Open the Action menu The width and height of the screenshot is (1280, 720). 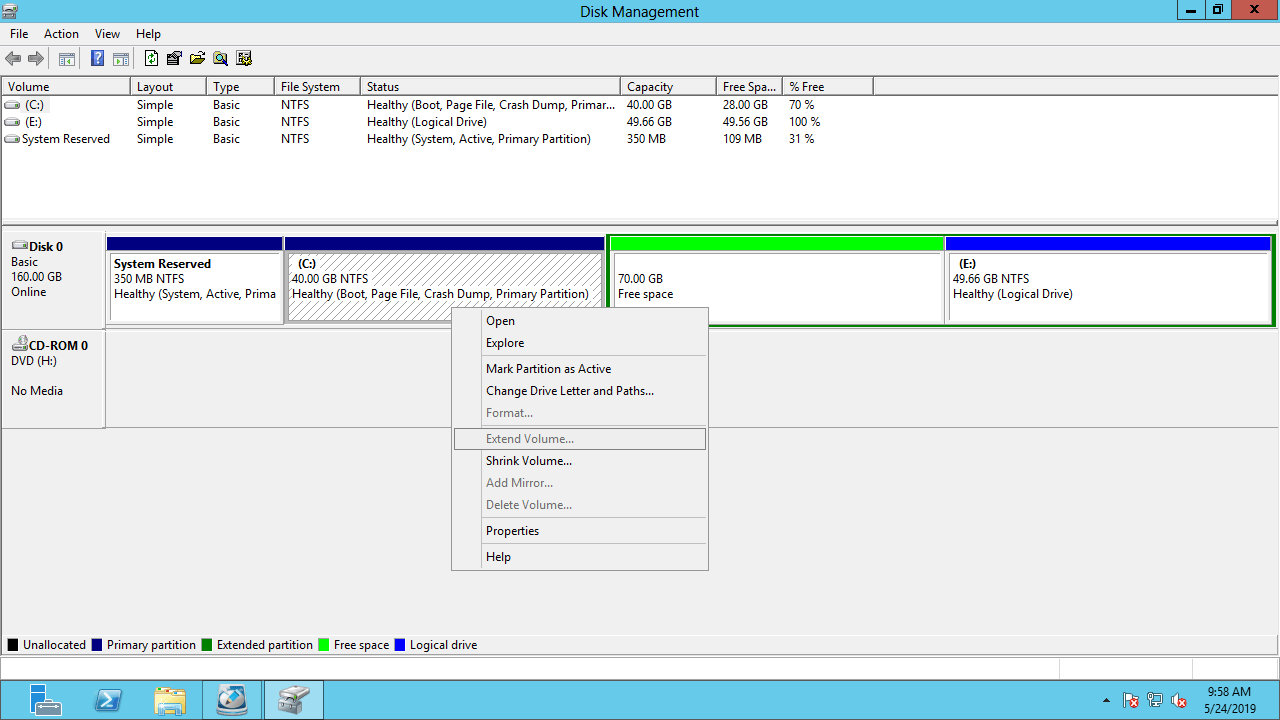click(x=61, y=34)
